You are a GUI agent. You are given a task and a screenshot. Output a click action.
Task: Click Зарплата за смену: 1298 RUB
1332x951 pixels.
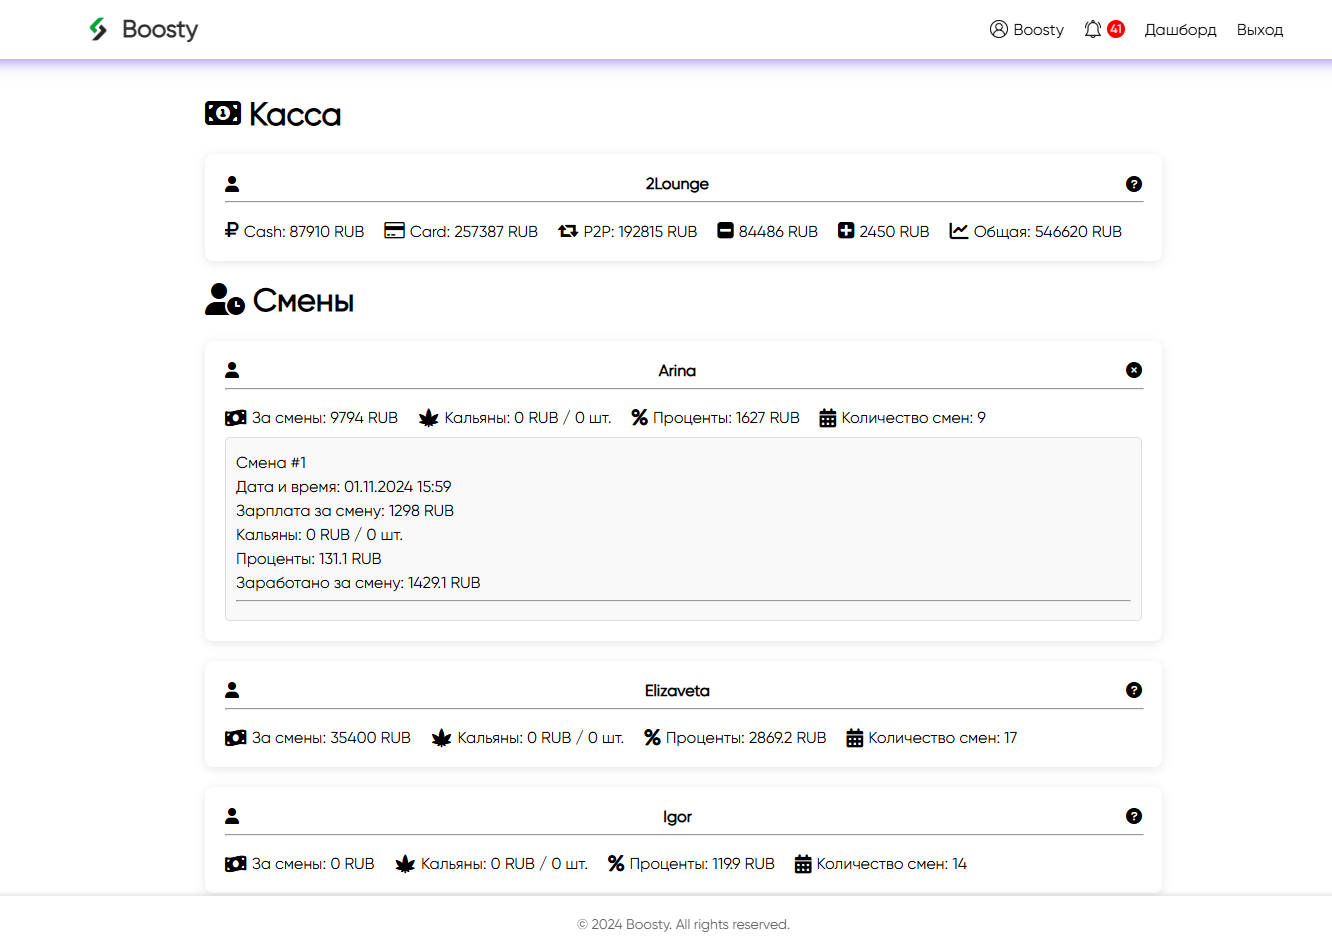pos(345,510)
